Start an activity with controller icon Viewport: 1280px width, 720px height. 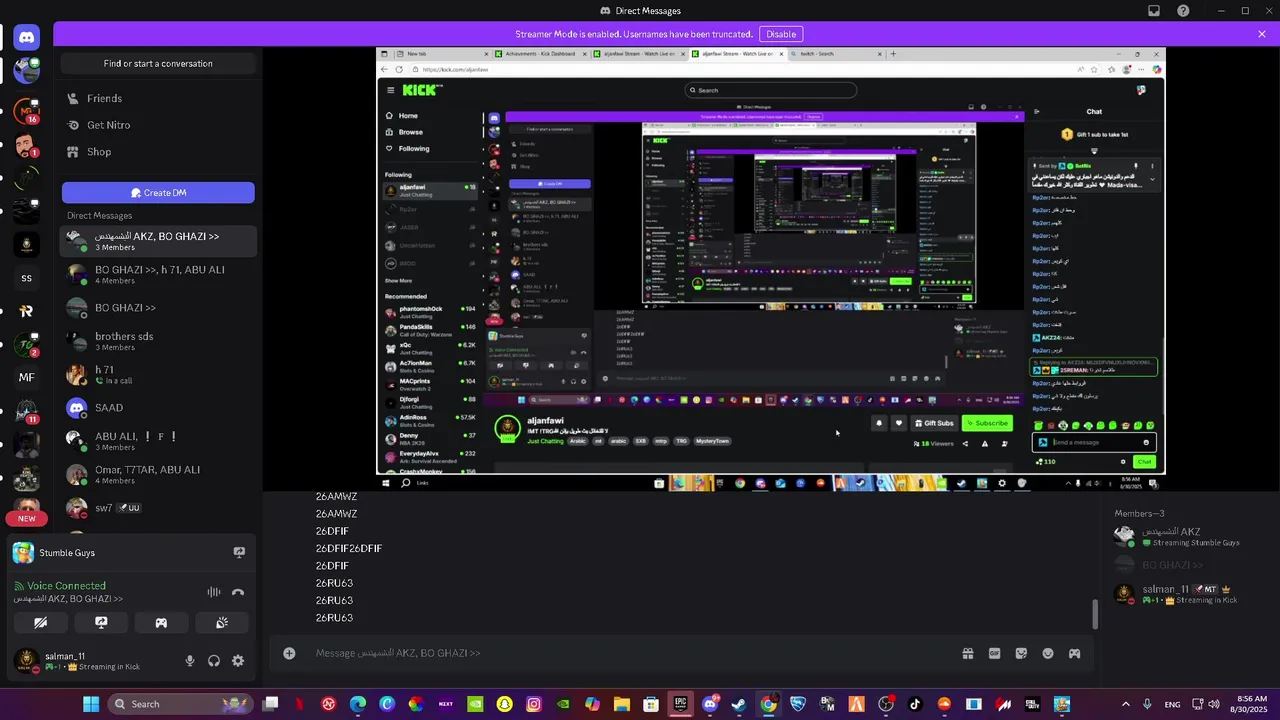pyautogui.click(x=161, y=622)
